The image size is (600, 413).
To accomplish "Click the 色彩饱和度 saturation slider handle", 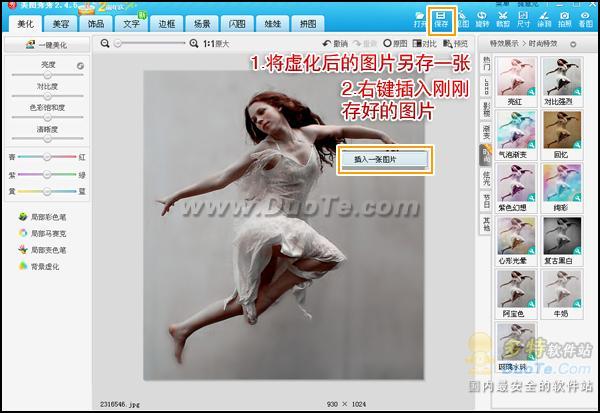I will pyautogui.click(x=47, y=118).
